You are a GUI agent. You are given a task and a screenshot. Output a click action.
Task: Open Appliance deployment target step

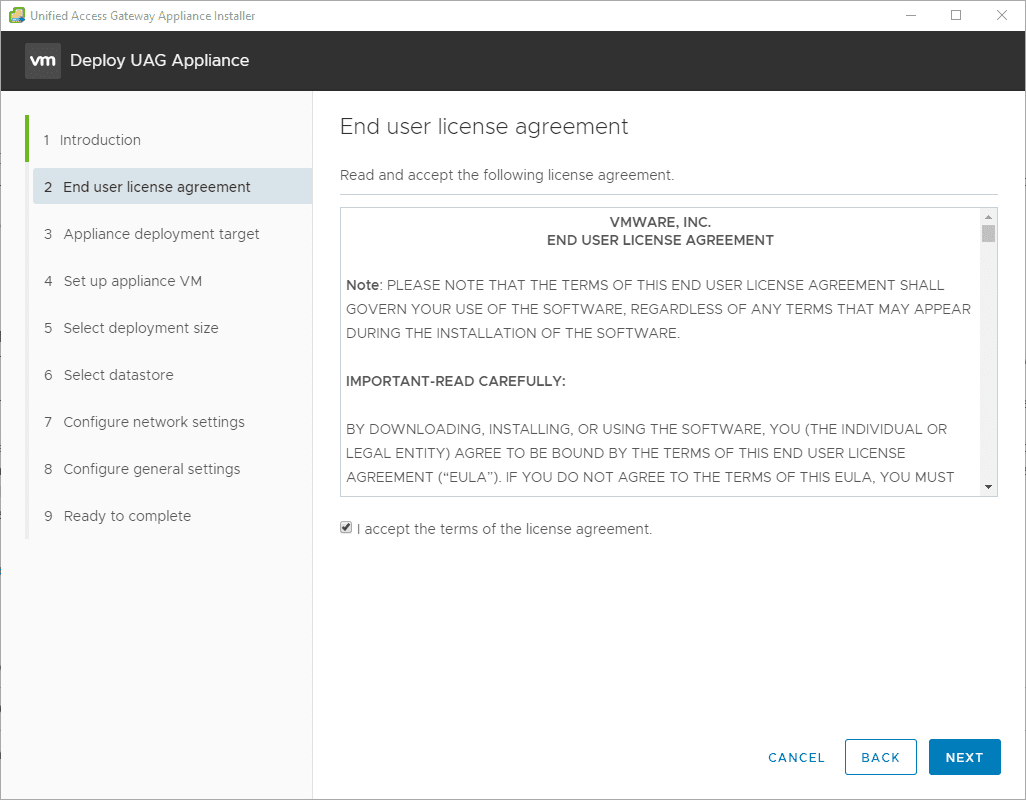(x=161, y=234)
